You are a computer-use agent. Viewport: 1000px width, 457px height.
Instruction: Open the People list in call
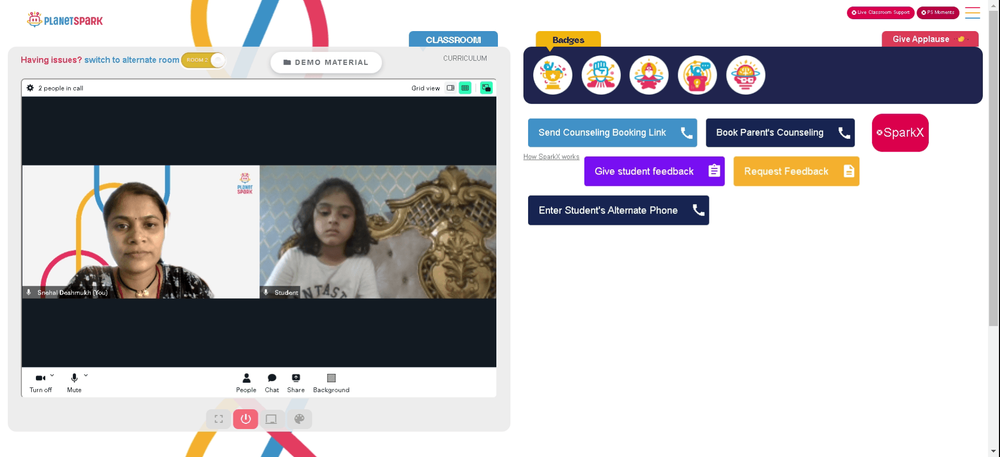click(x=246, y=383)
